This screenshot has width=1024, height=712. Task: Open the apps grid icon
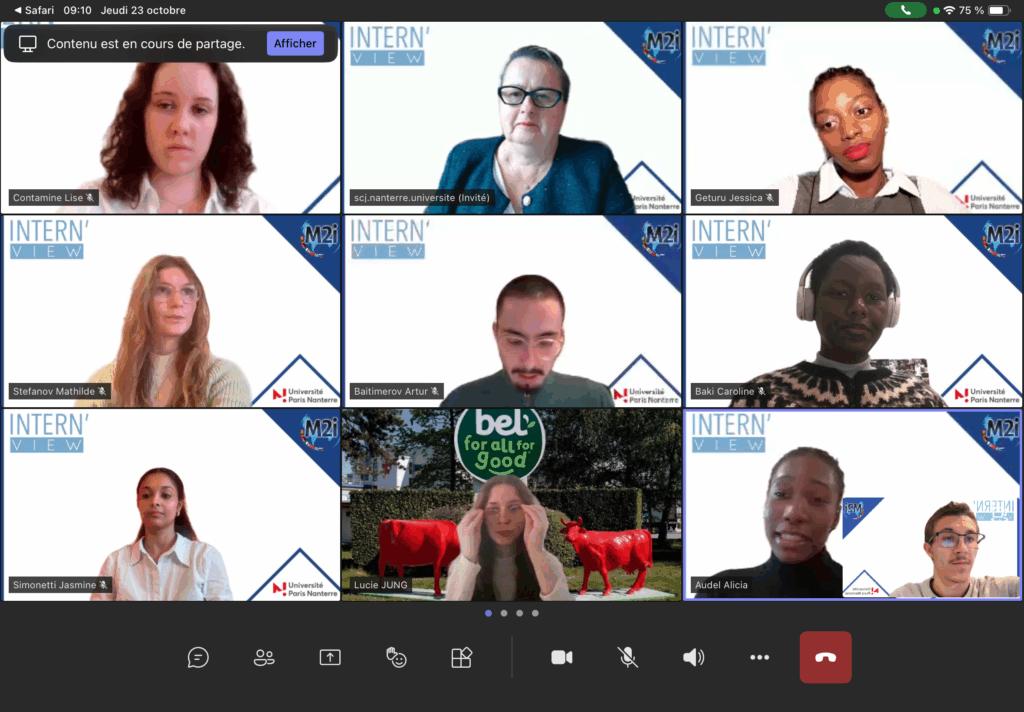pyautogui.click(x=461, y=657)
